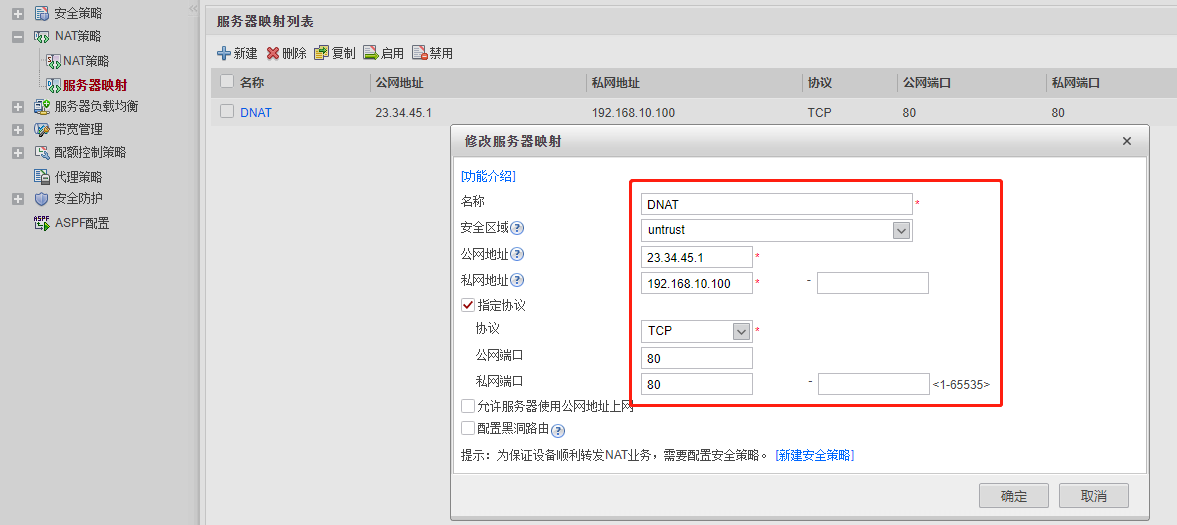This screenshot has width=1177, height=525.
Task: Open help icon next to 配置黑洞路由
Action: click(x=558, y=431)
